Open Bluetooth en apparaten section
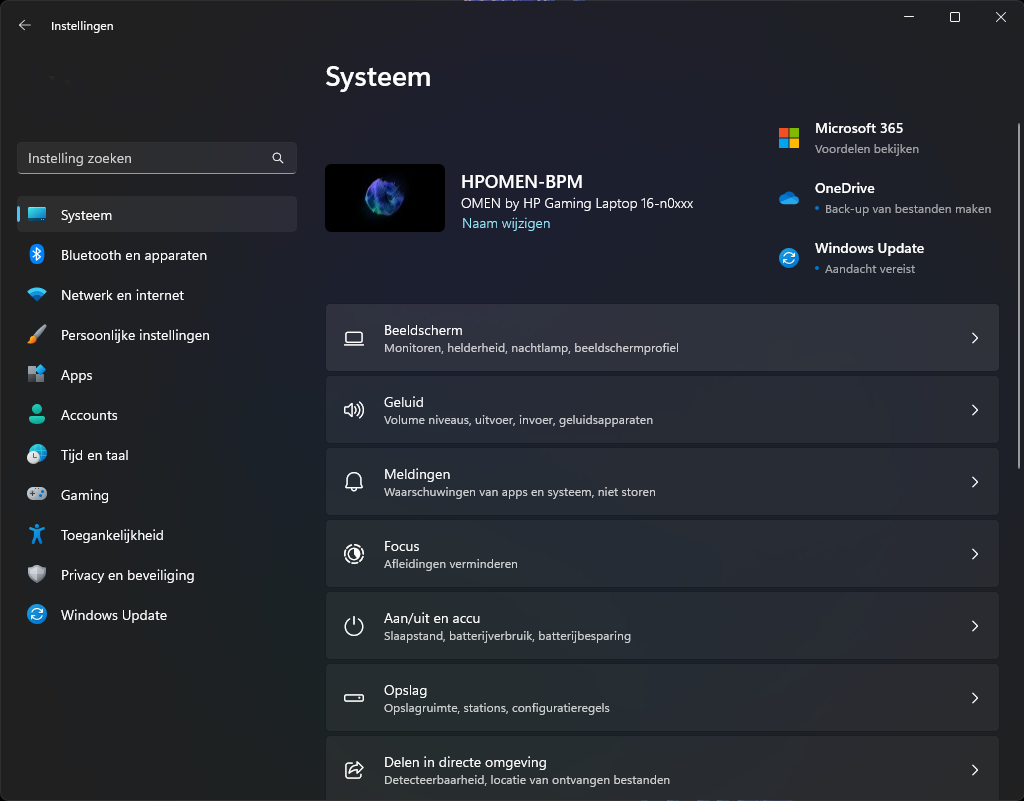 point(157,255)
